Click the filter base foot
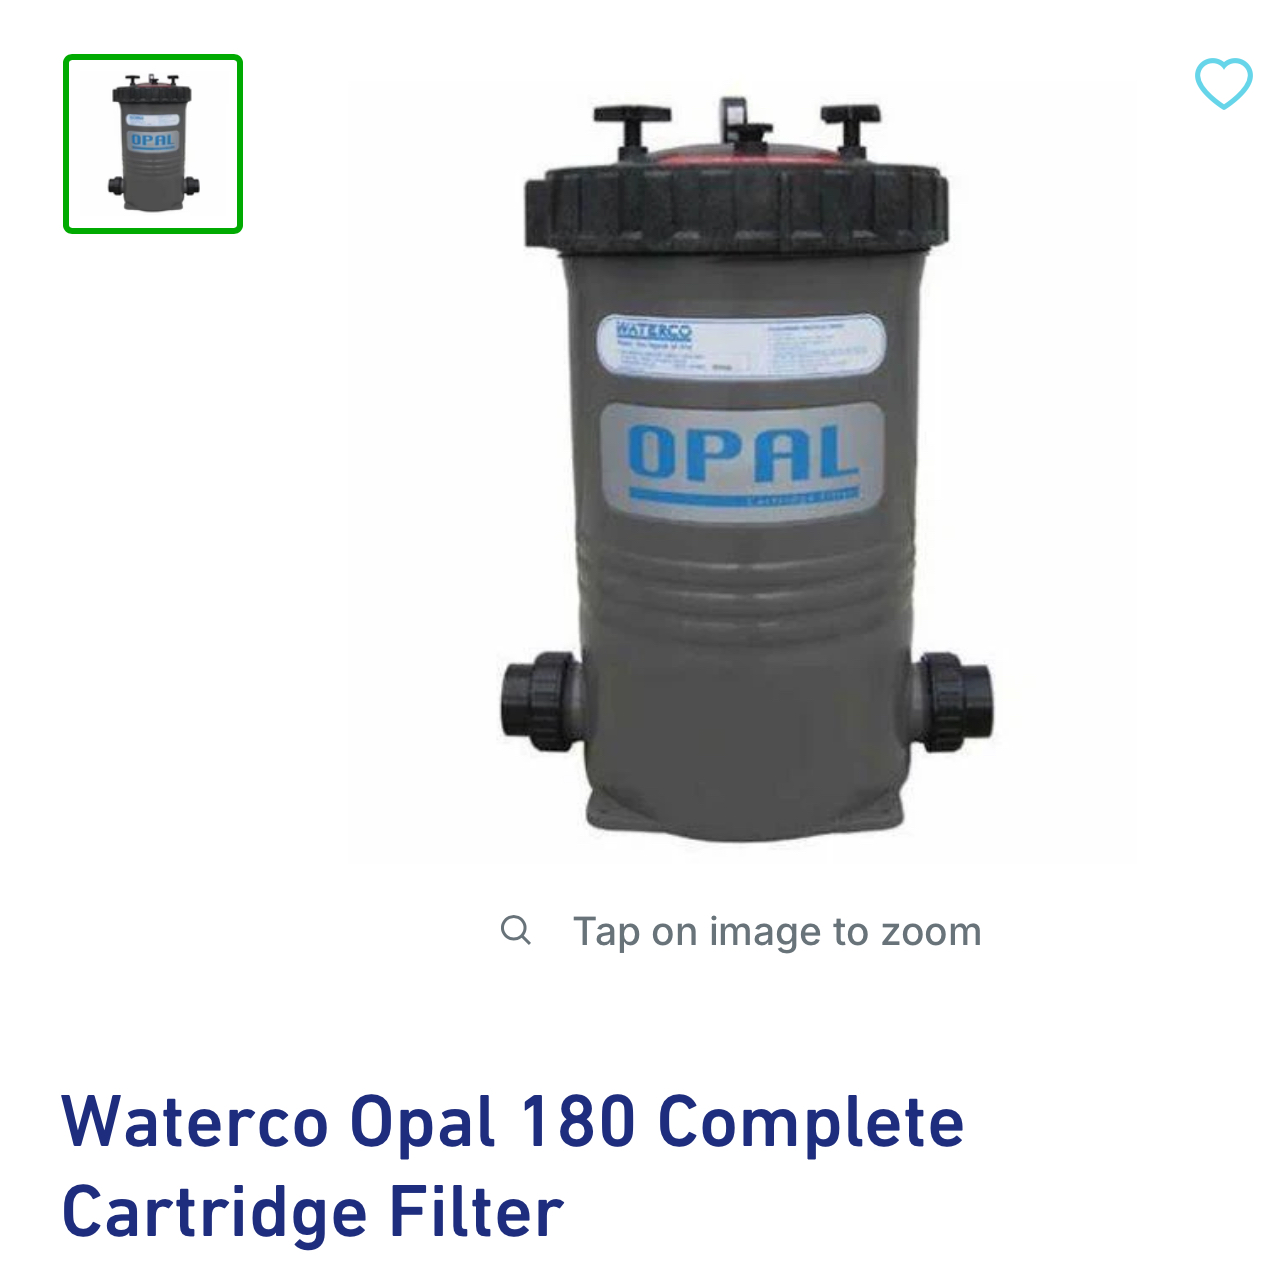Screen dimensions: 1284x1282 click(745, 812)
